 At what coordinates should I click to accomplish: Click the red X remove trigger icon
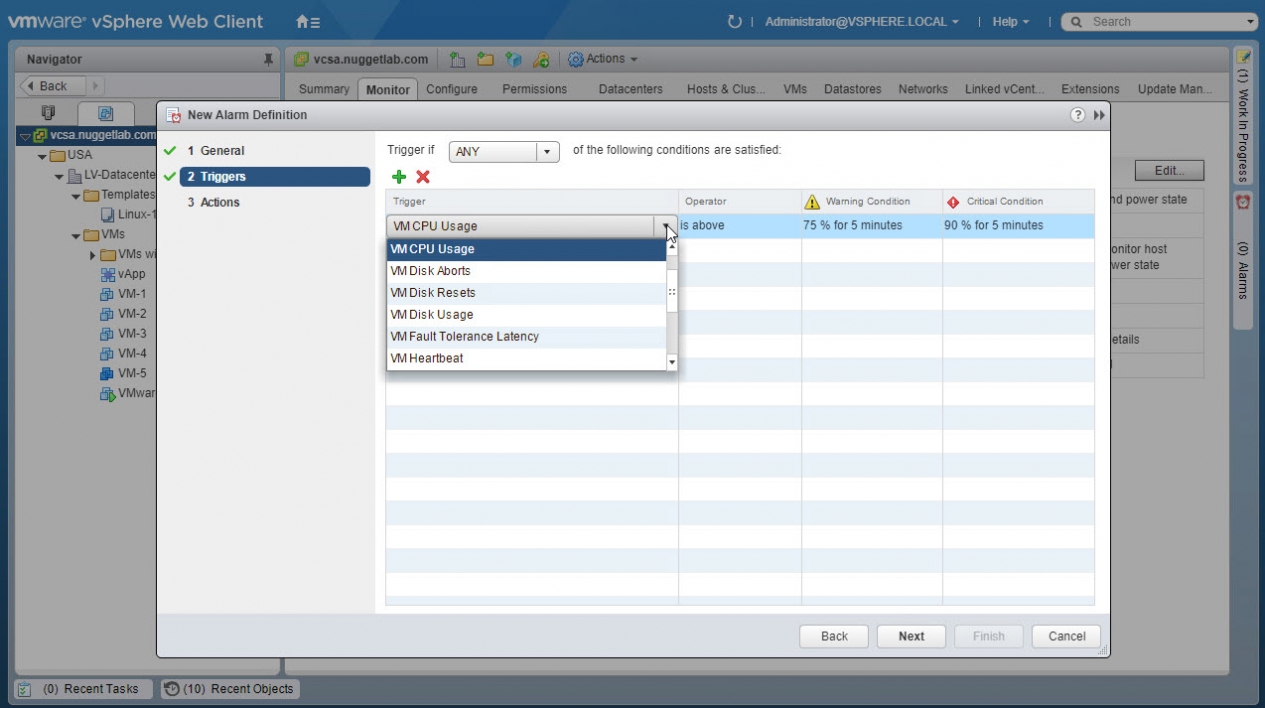tap(423, 177)
